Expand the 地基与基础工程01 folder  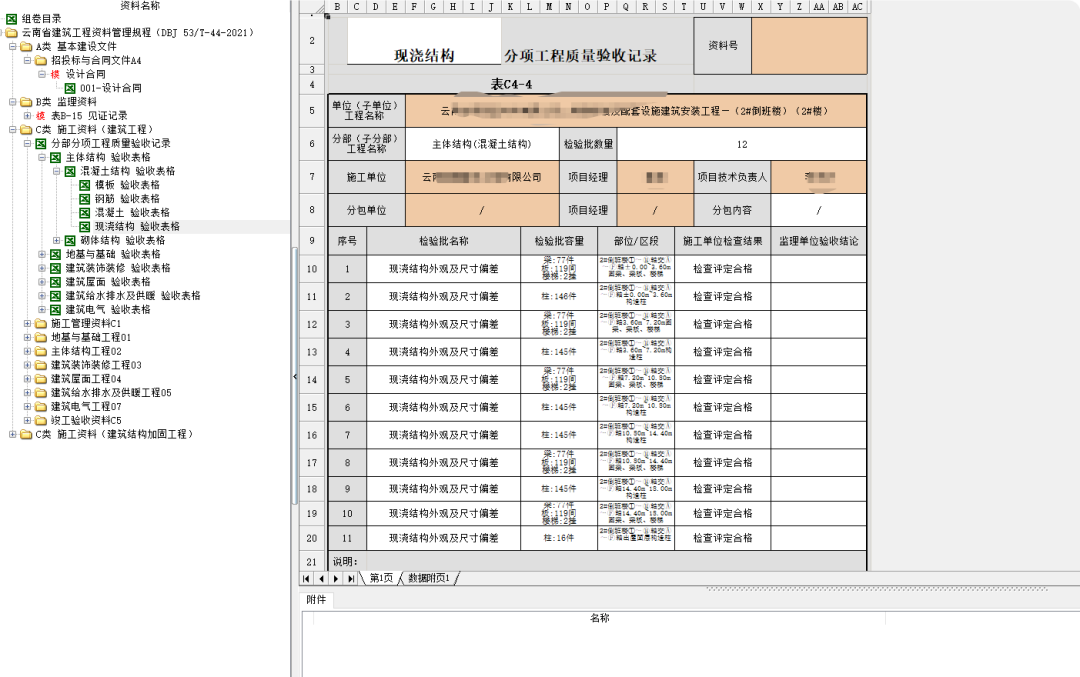tap(27, 337)
